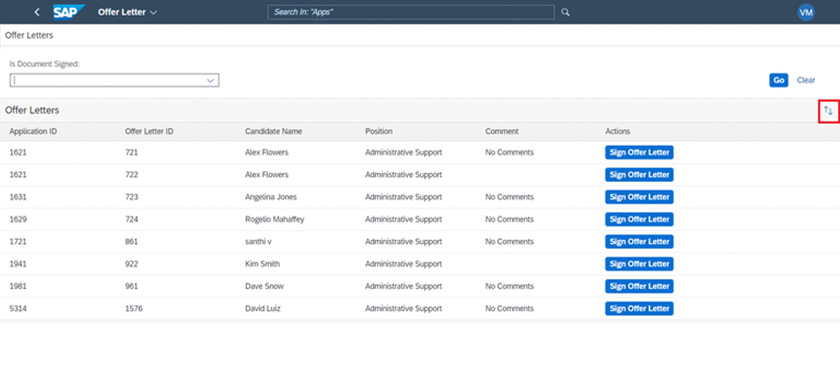Go back with the header arrow
The image size is (840, 390).
click(36, 12)
